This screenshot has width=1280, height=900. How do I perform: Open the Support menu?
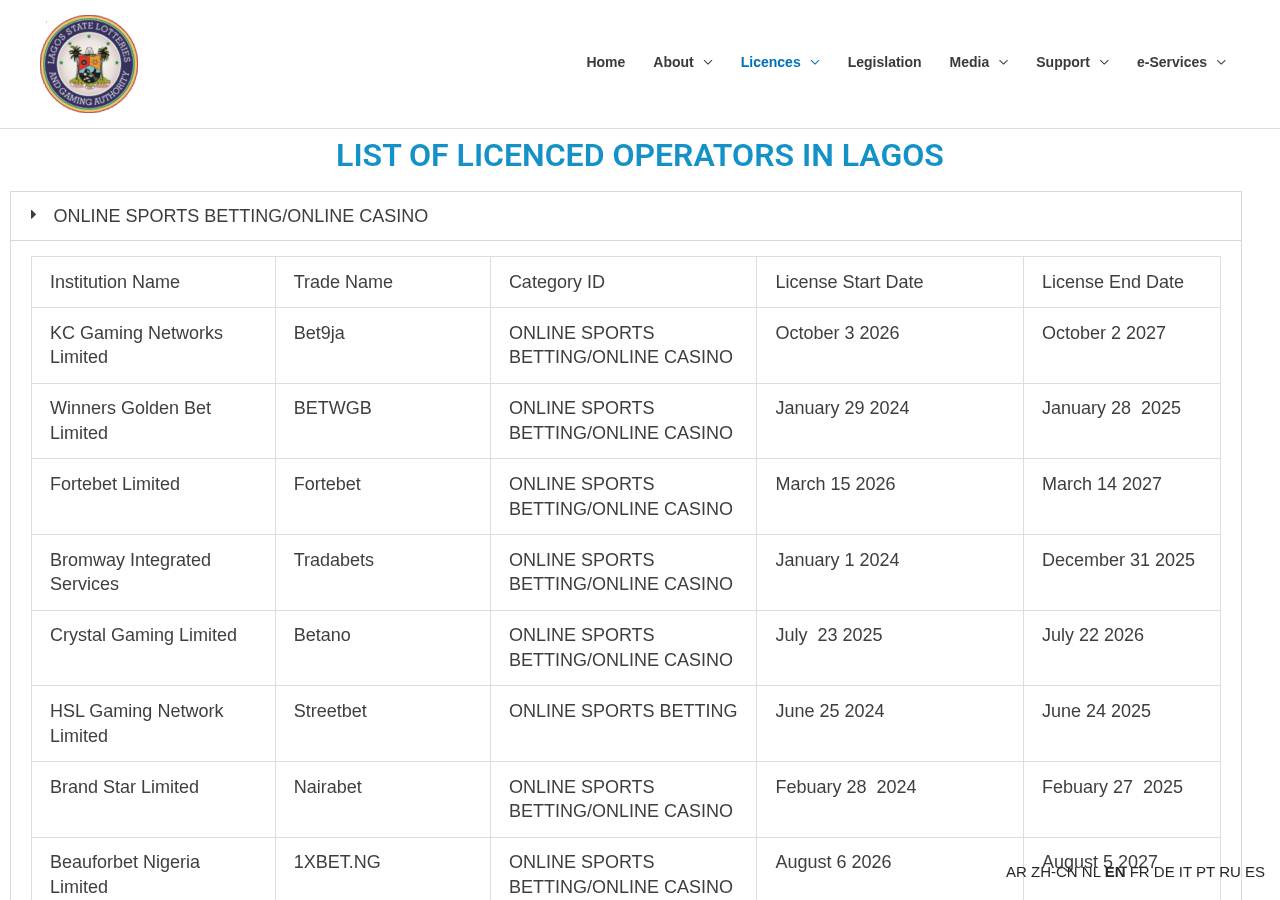click(x=1063, y=62)
